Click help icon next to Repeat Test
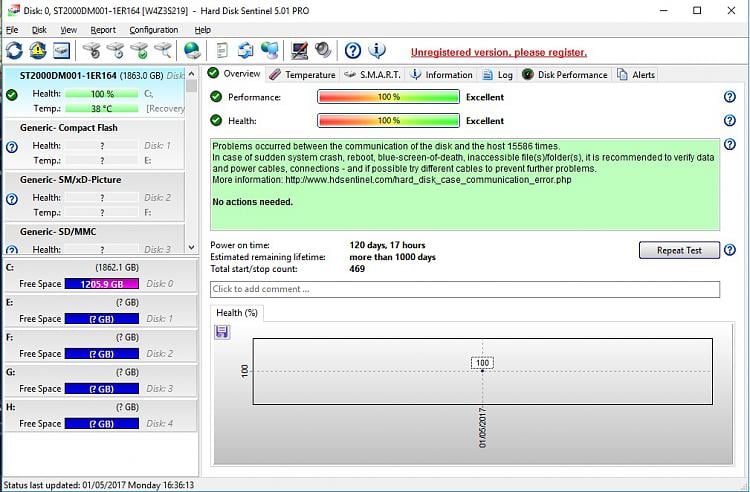The image size is (750, 492). click(x=729, y=250)
